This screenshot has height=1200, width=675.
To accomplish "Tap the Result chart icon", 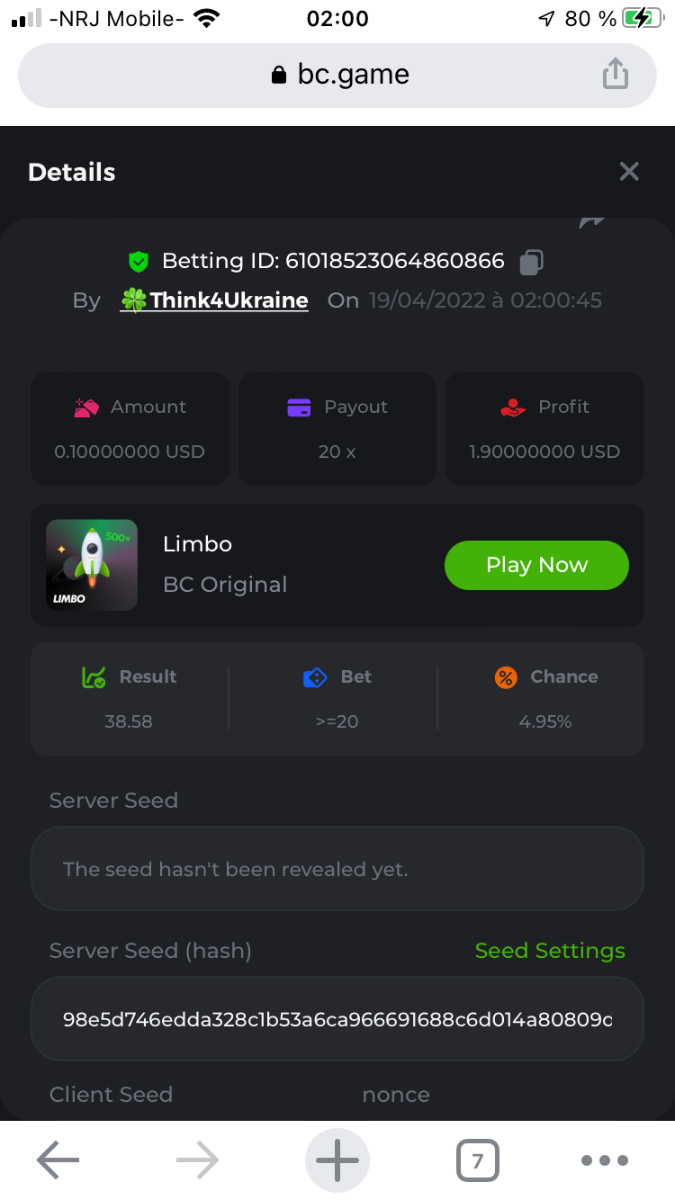I will 94,677.
